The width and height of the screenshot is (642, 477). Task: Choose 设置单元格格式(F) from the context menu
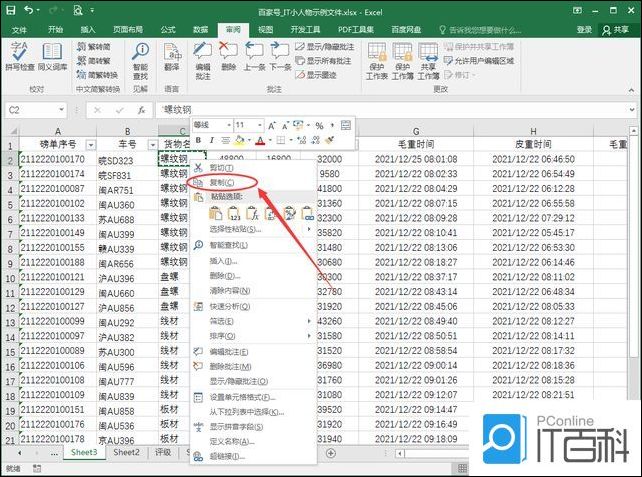pyautogui.click(x=253, y=398)
